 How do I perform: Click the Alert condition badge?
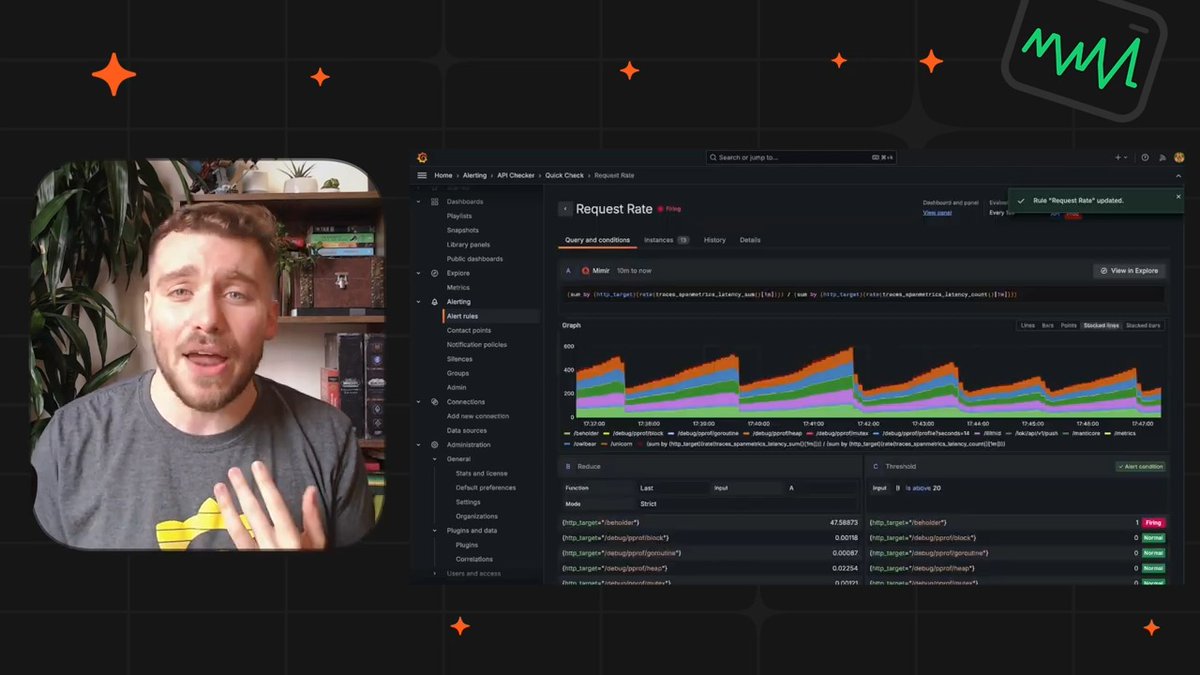coord(1140,466)
